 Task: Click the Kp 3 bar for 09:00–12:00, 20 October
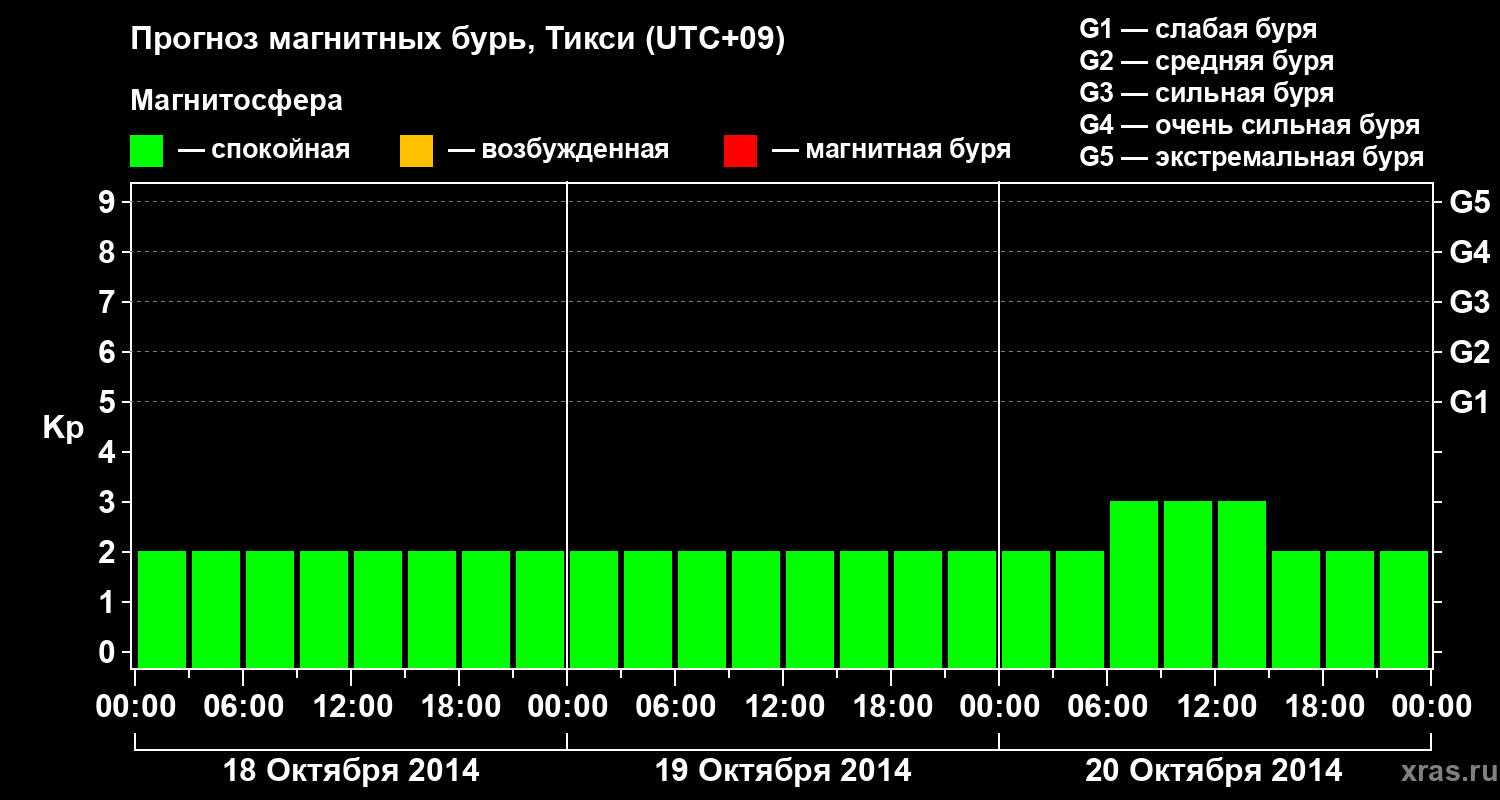(x=1188, y=584)
